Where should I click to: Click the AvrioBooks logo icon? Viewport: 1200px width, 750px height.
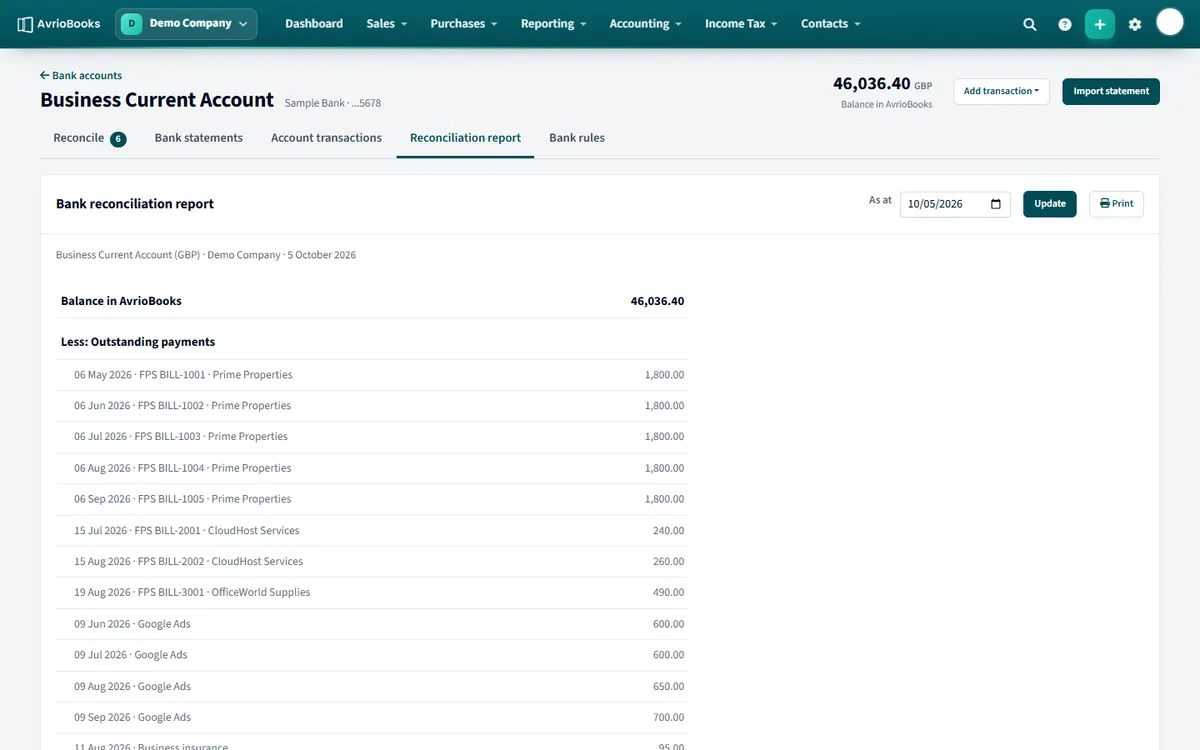(25, 24)
